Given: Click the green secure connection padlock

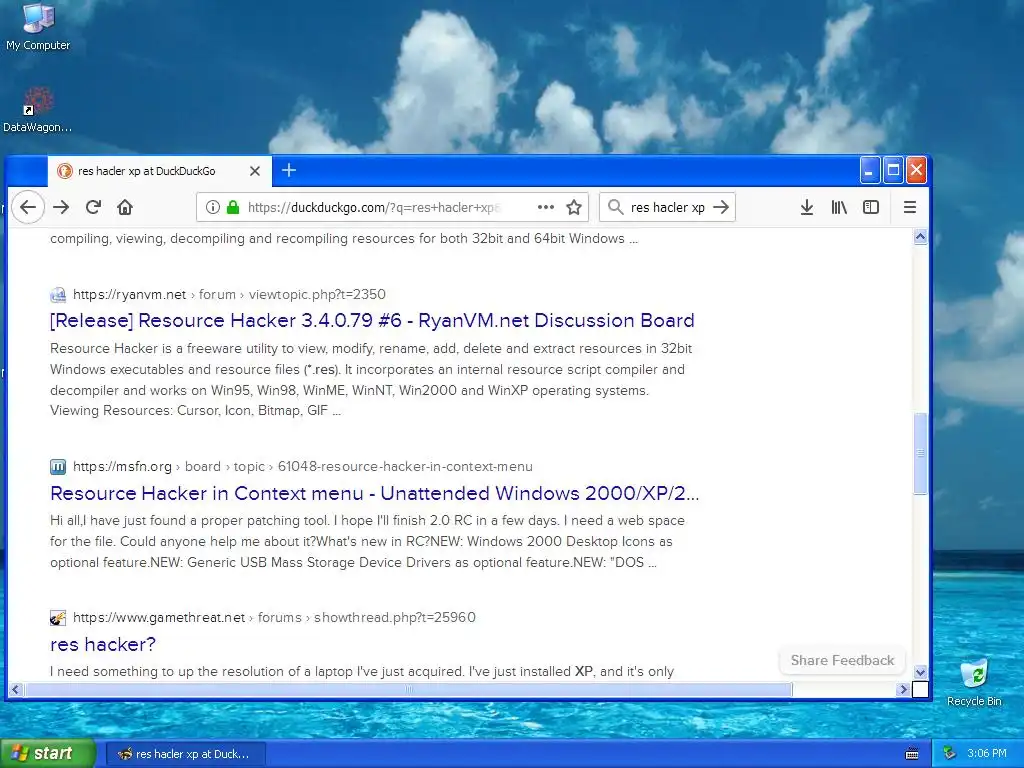Looking at the screenshot, I should 232,207.
